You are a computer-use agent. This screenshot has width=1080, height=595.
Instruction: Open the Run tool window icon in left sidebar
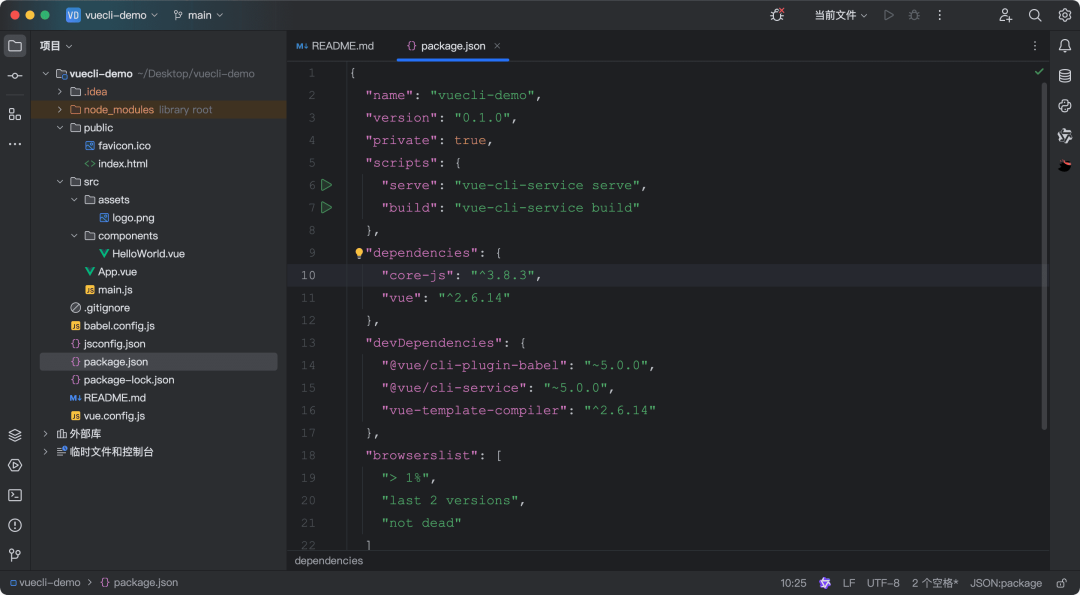pyautogui.click(x=15, y=466)
